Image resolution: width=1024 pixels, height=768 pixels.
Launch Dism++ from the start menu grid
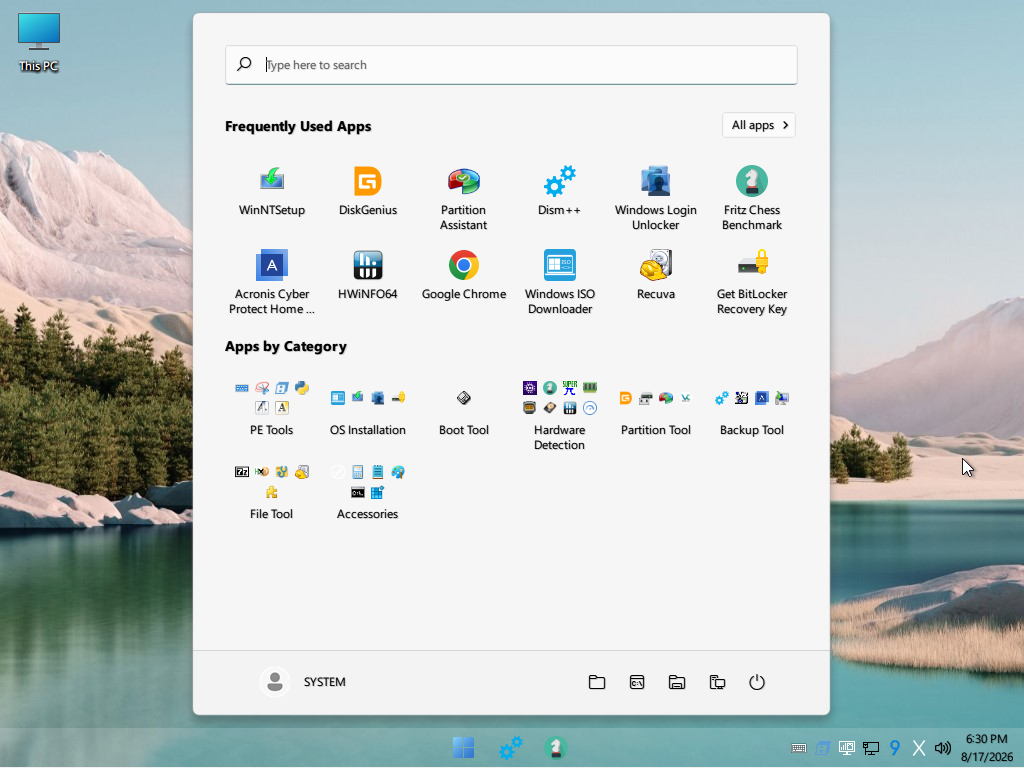tap(560, 191)
